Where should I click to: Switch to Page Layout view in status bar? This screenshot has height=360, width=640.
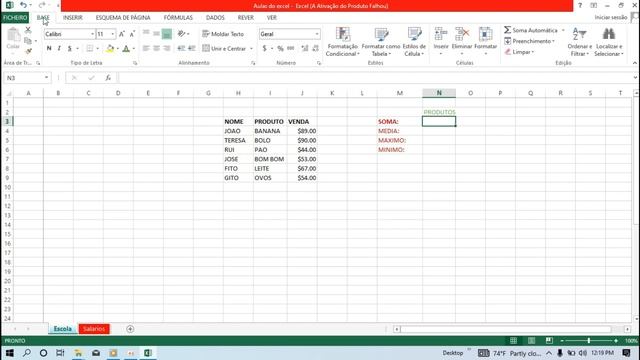coord(531,340)
